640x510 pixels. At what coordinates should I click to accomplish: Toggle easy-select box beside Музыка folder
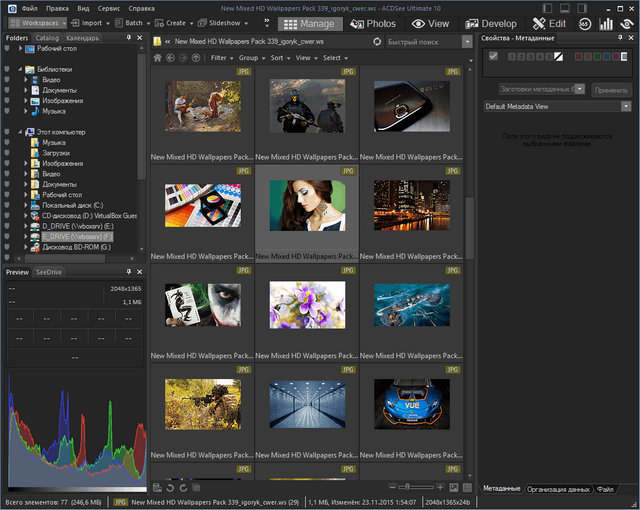point(6,143)
